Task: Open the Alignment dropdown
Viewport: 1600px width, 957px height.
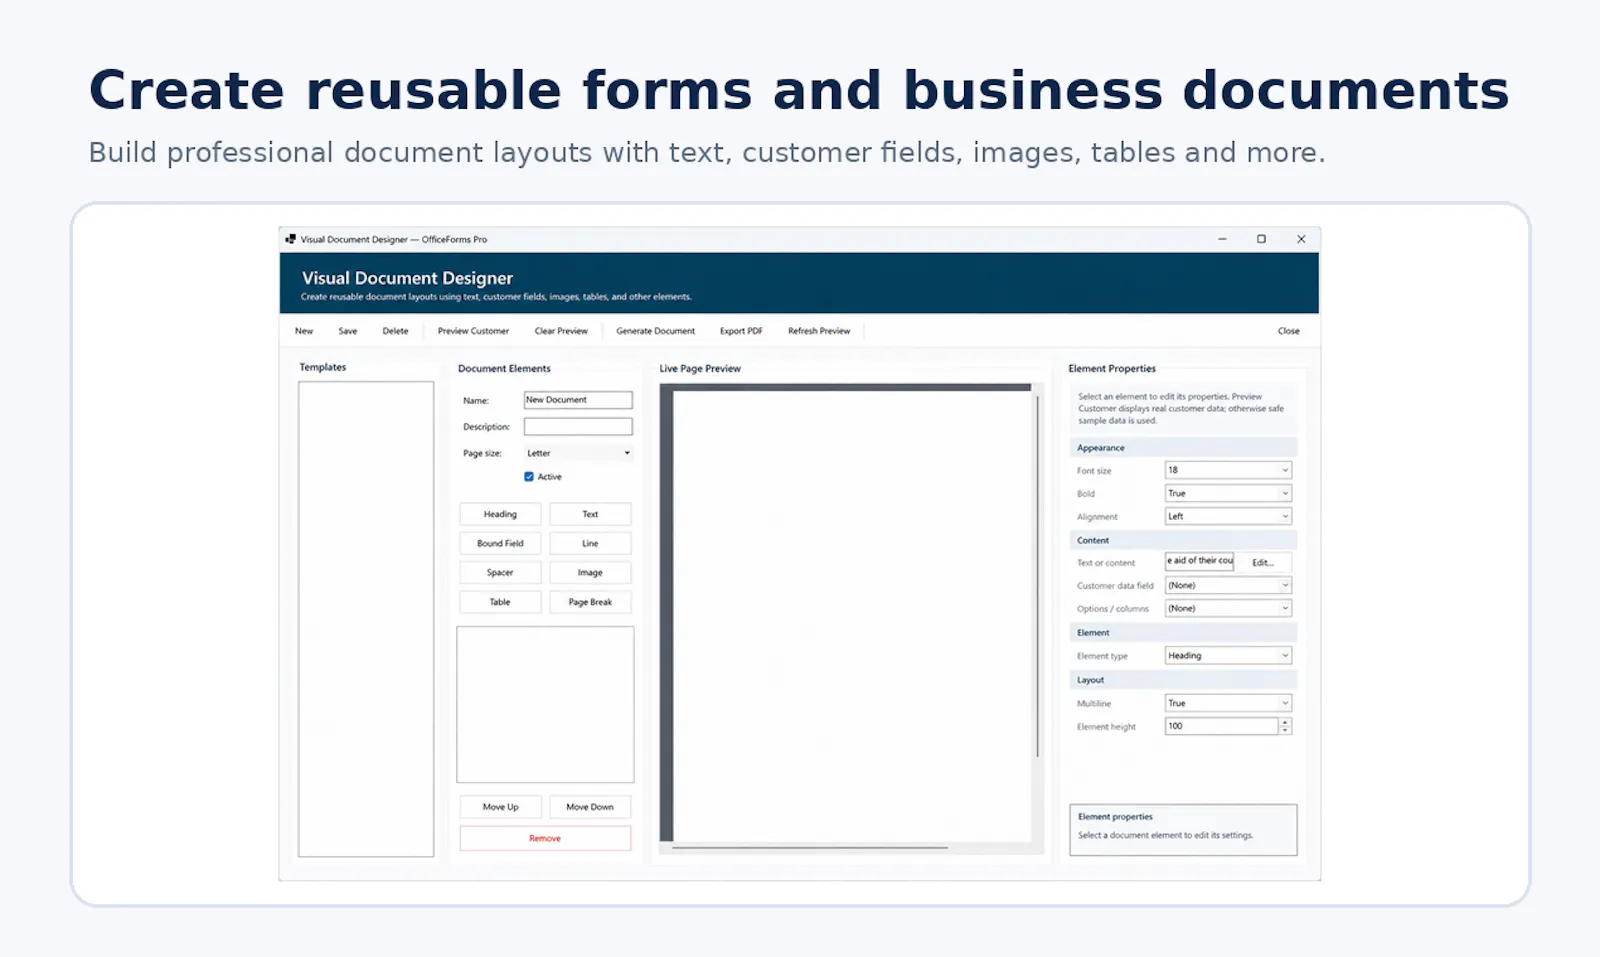Action: pyautogui.click(x=1228, y=516)
